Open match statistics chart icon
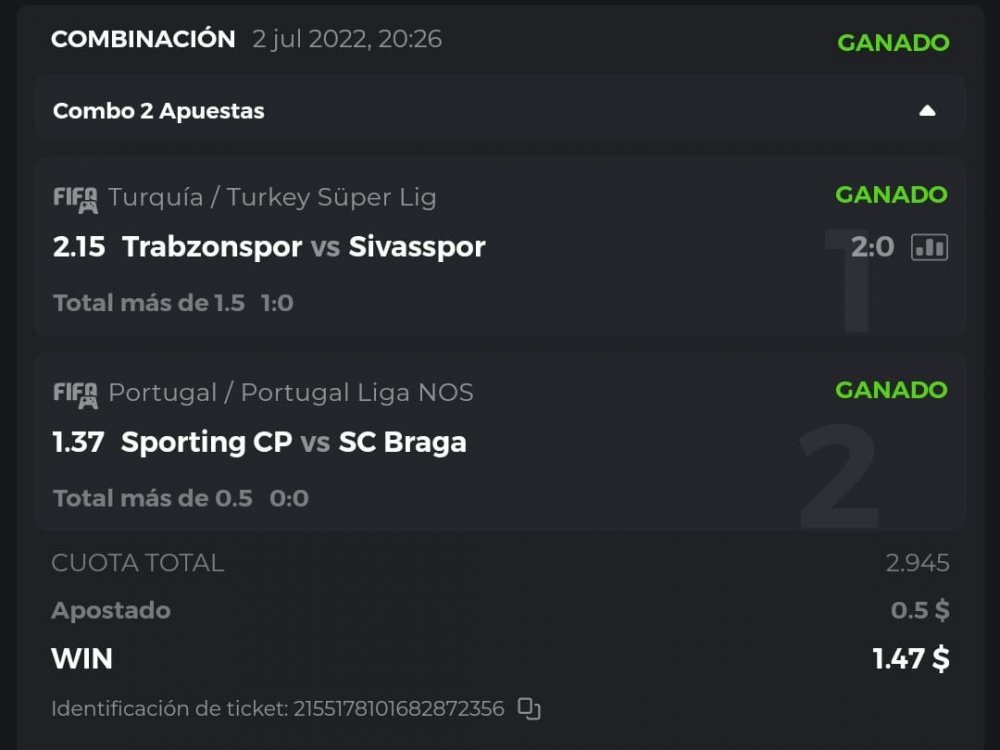This screenshot has width=1000, height=750. [x=929, y=247]
